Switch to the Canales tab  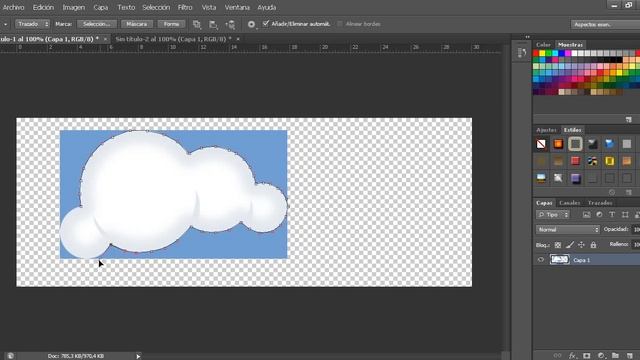[569, 203]
